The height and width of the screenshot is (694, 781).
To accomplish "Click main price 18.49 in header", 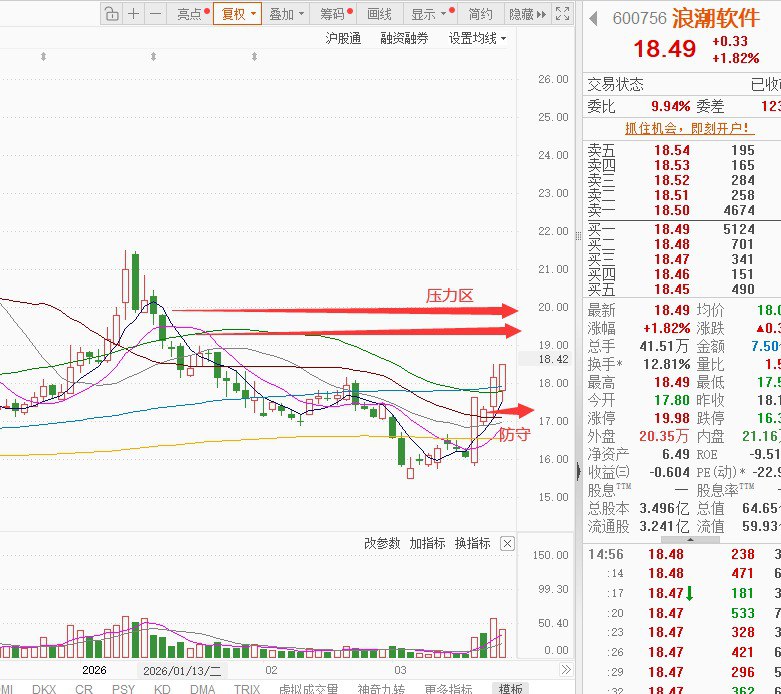I will [664, 49].
